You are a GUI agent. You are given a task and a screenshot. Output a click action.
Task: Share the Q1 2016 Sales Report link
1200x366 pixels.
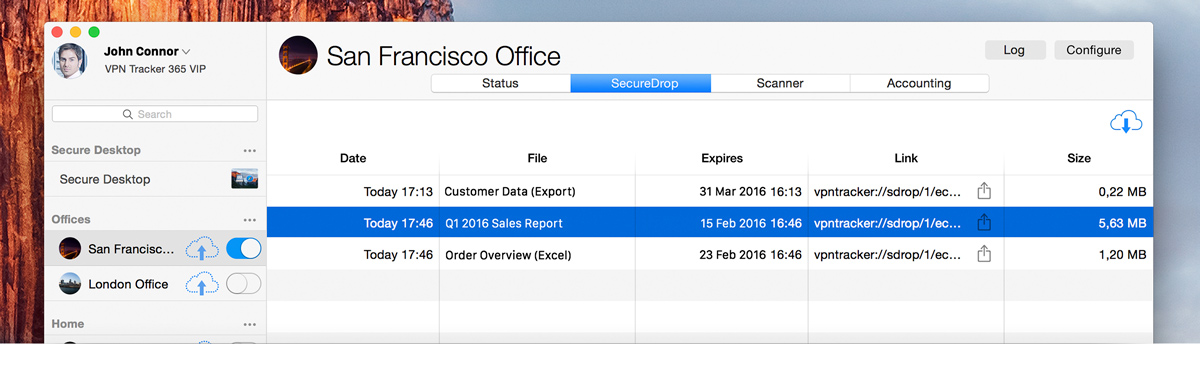984,222
